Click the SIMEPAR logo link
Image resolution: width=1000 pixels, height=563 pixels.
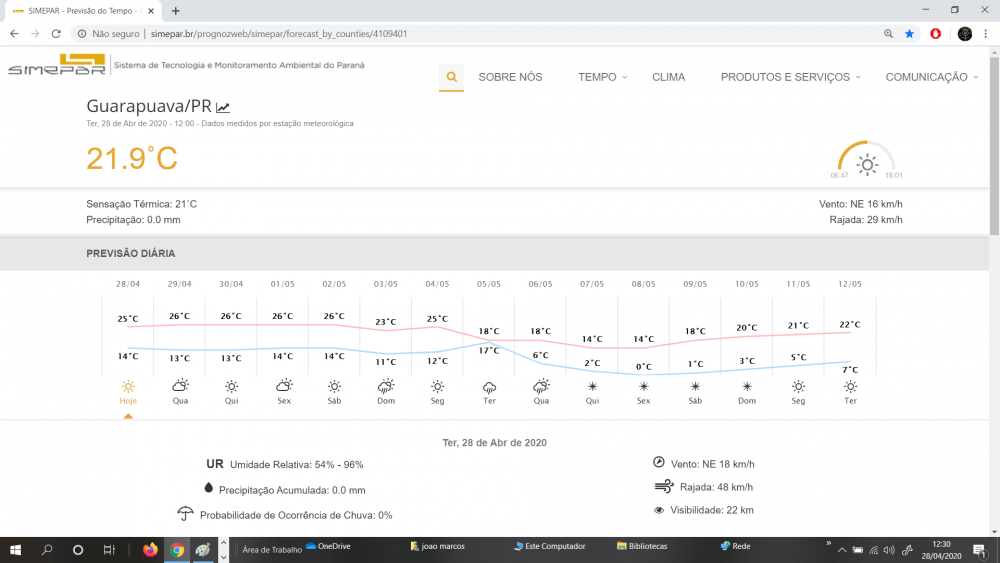[57, 67]
